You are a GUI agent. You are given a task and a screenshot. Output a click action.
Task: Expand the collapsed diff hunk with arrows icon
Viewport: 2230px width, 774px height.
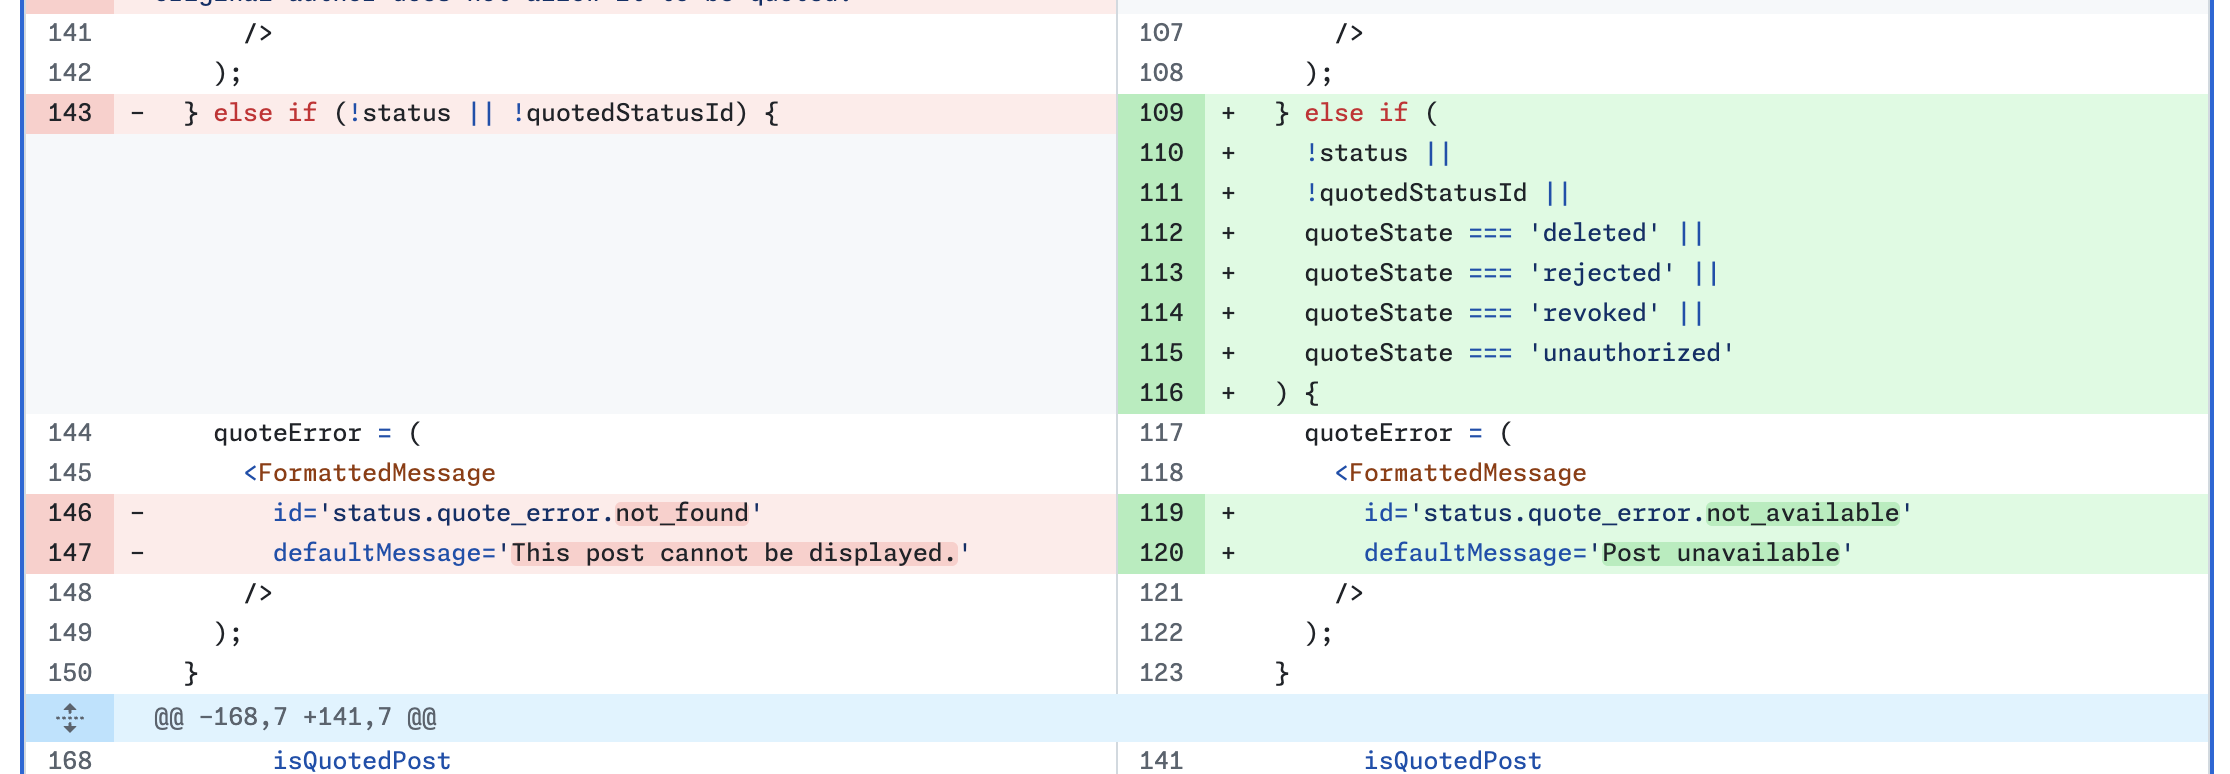(x=69, y=717)
